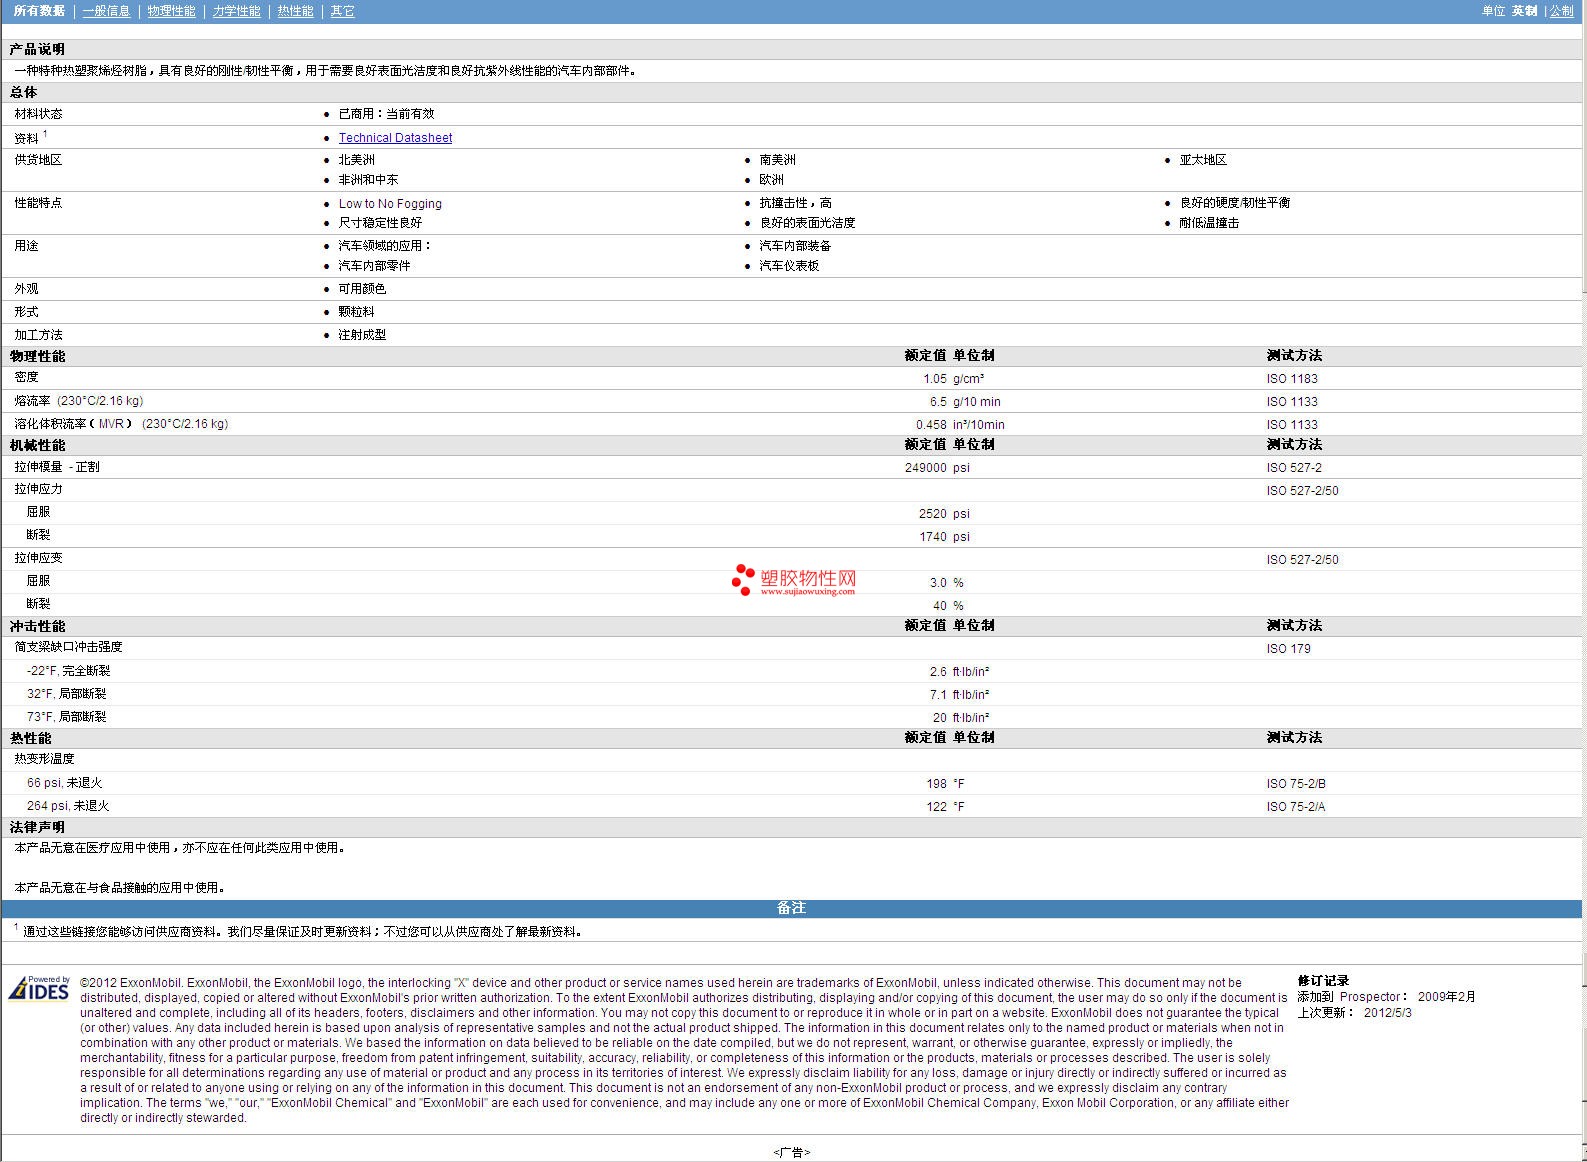Viewport: 1587px width, 1162px height.
Task: Select tensile modulus value 249000
Action: [x=925, y=468]
